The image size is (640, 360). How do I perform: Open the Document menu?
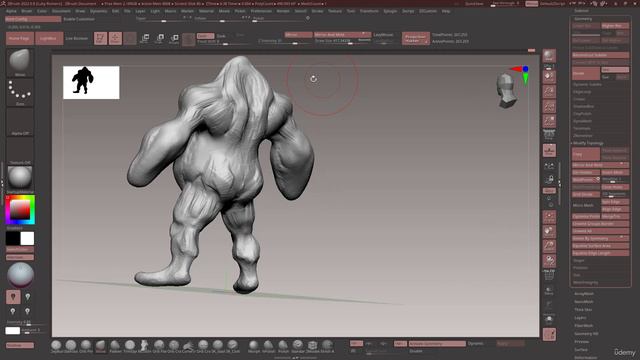(61, 11)
